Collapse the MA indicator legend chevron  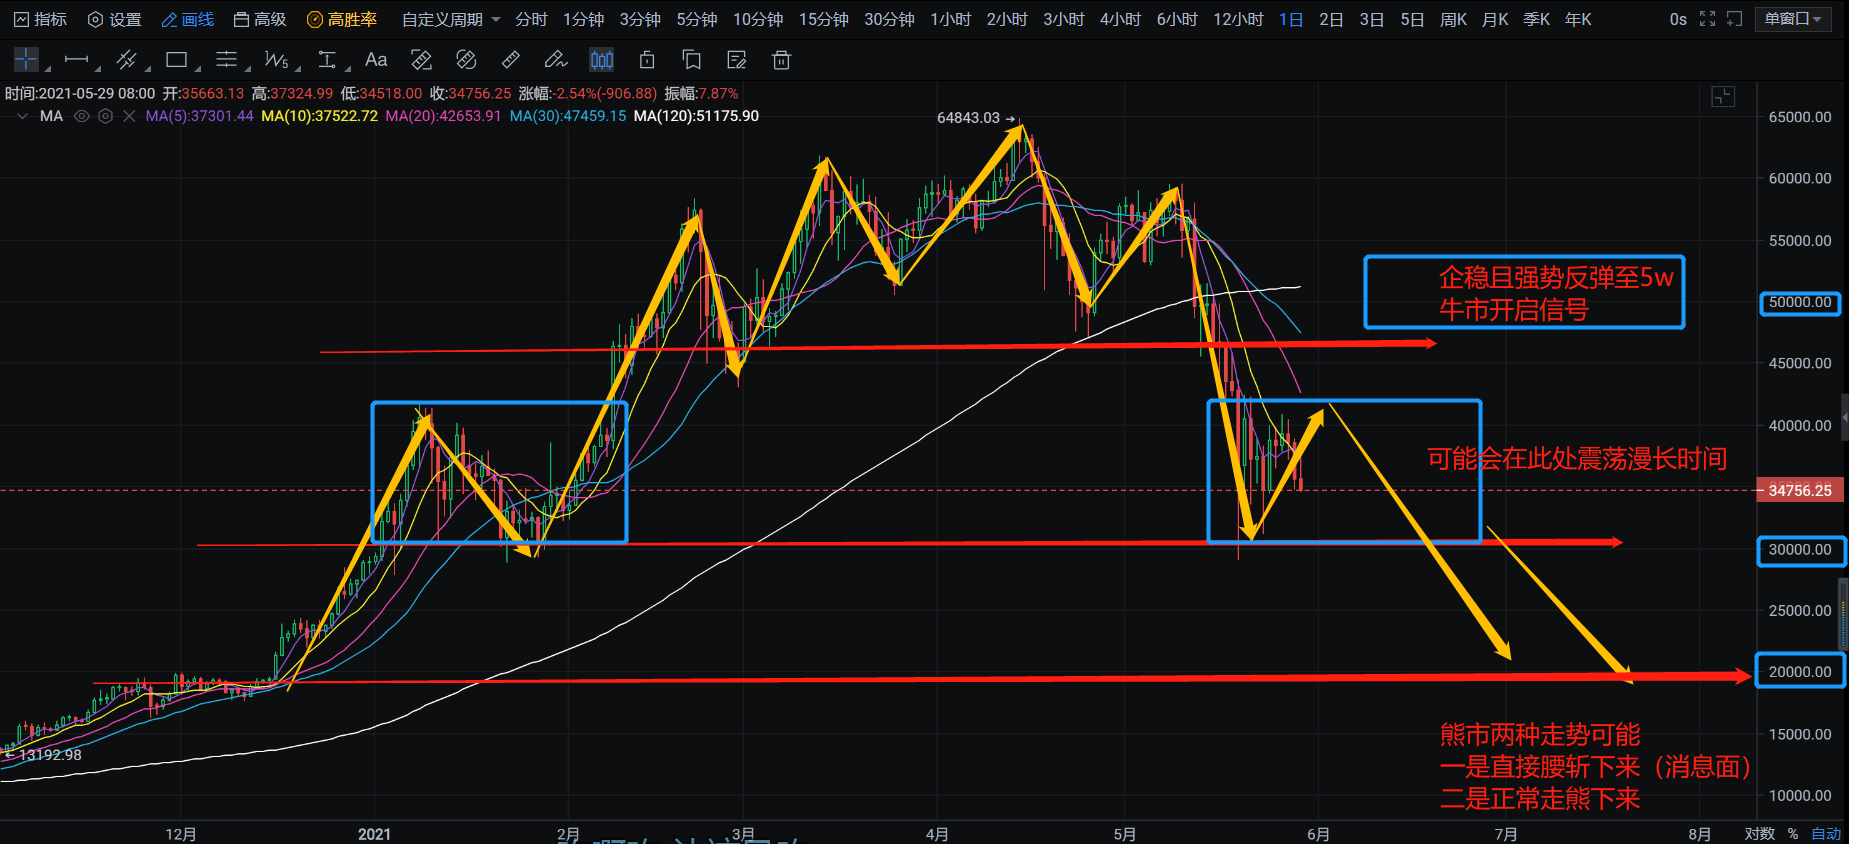coord(22,116)
